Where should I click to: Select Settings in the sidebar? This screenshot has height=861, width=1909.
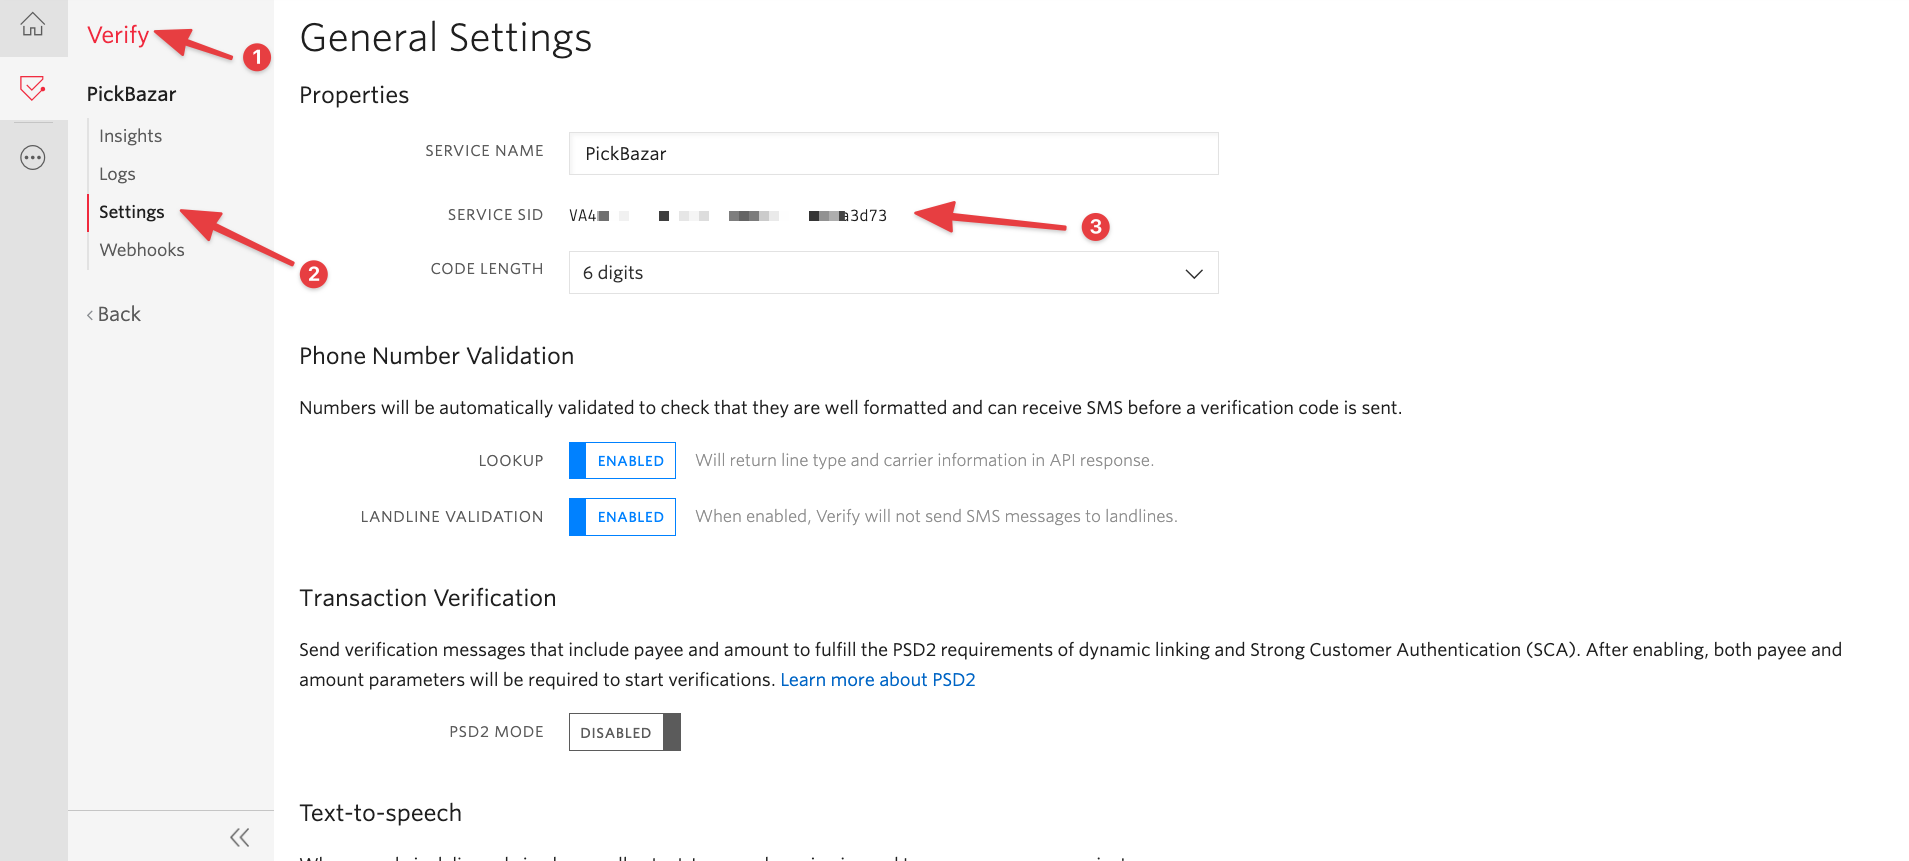131,212
